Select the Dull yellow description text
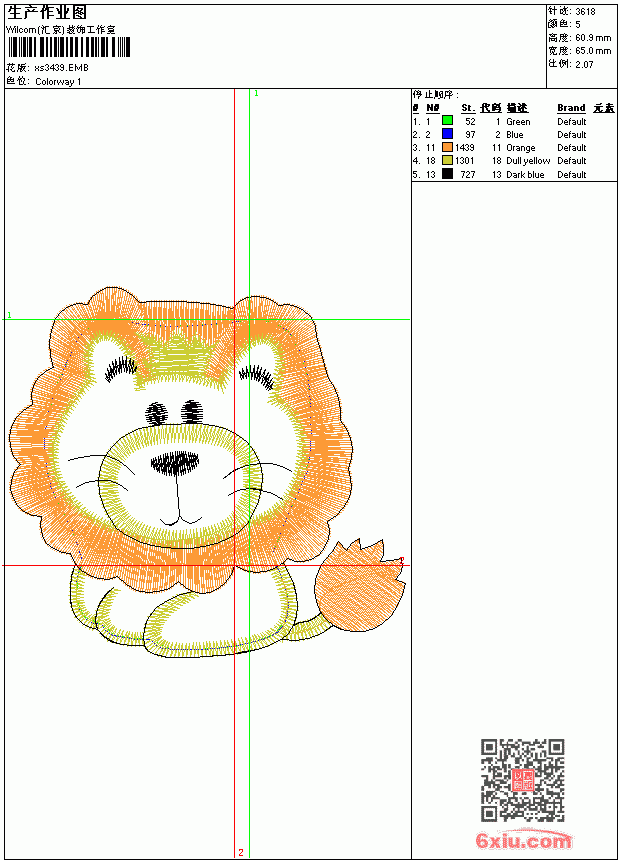The width and height of the screenshot is (620, 860). click(x=528, y=161)
